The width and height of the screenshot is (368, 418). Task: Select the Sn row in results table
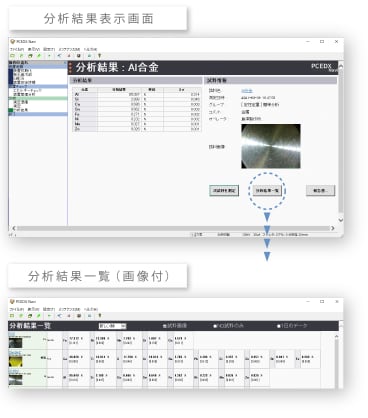[x=137, y=109]
